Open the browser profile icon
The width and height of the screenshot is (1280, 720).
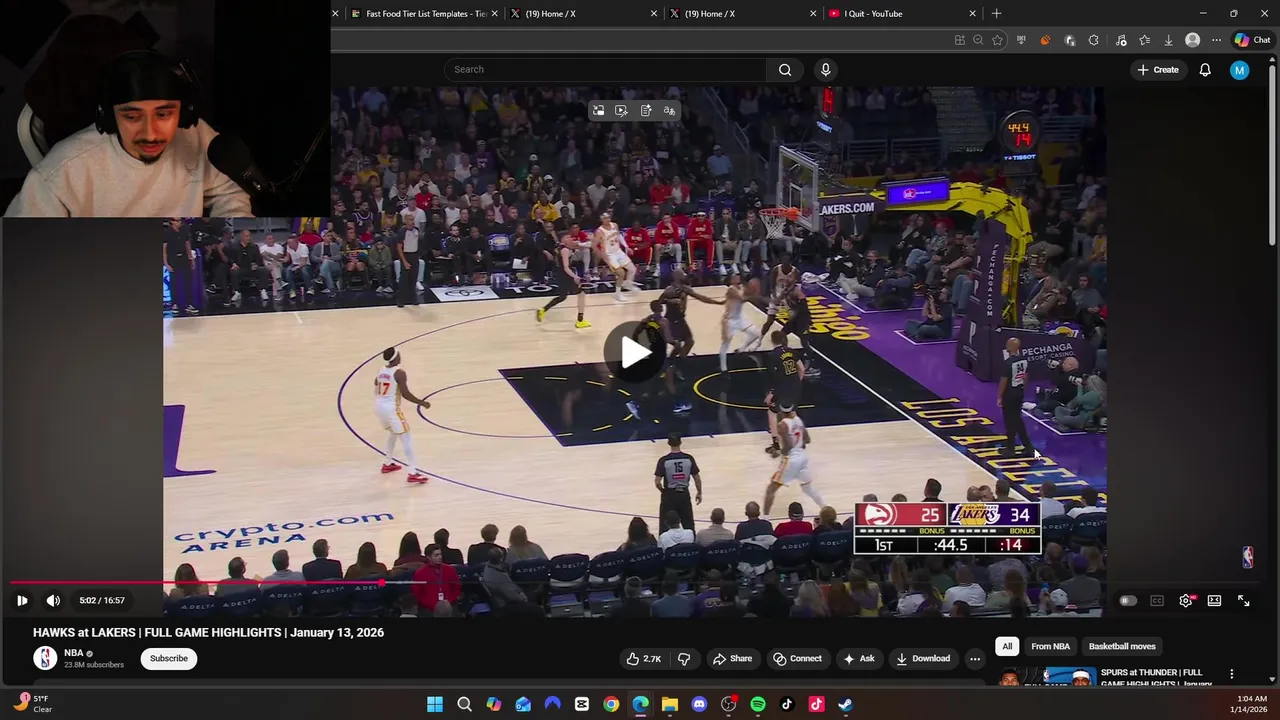pyautogui.click(x=1192, y=40)
